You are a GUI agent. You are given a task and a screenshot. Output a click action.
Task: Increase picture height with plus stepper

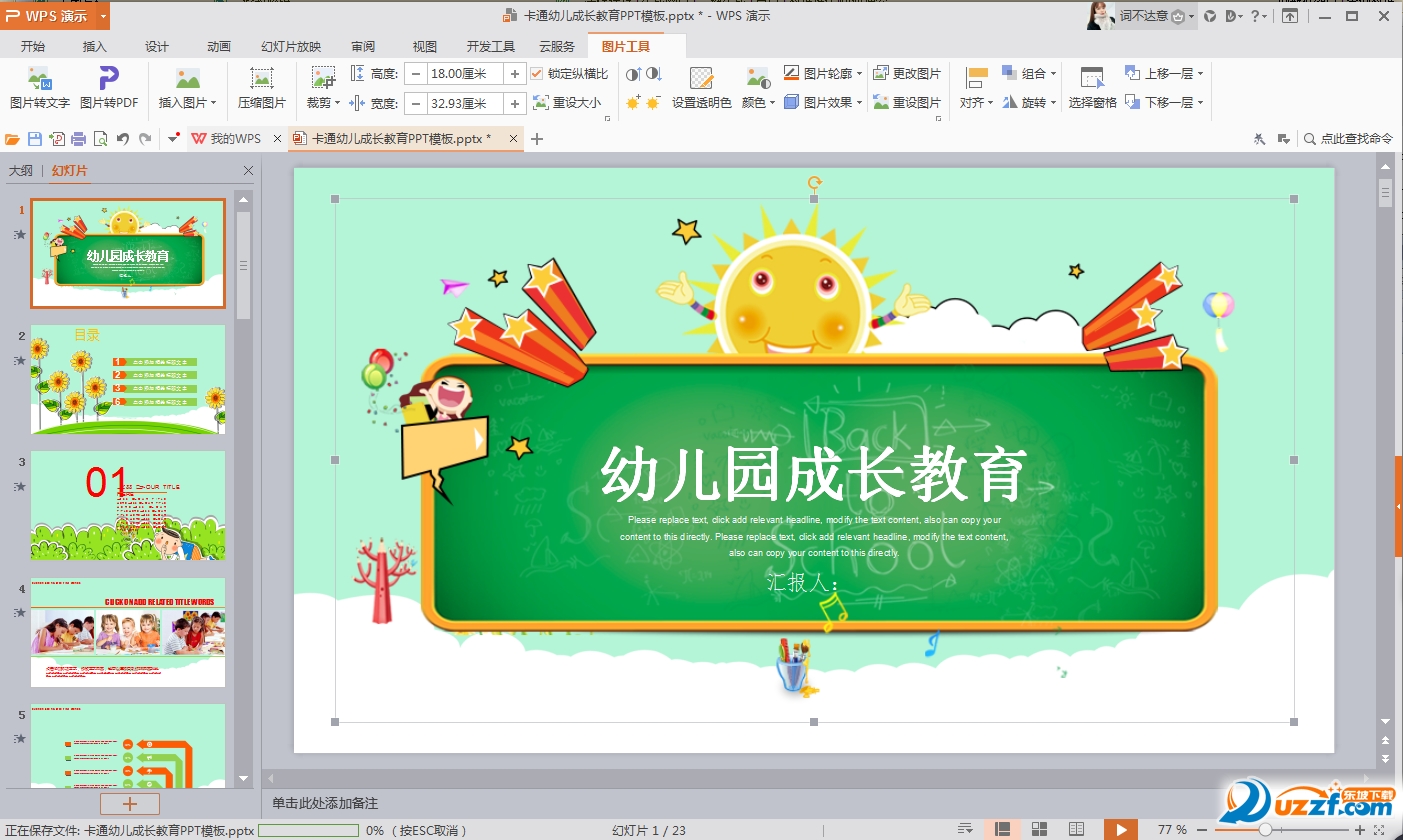pos(515,73)
